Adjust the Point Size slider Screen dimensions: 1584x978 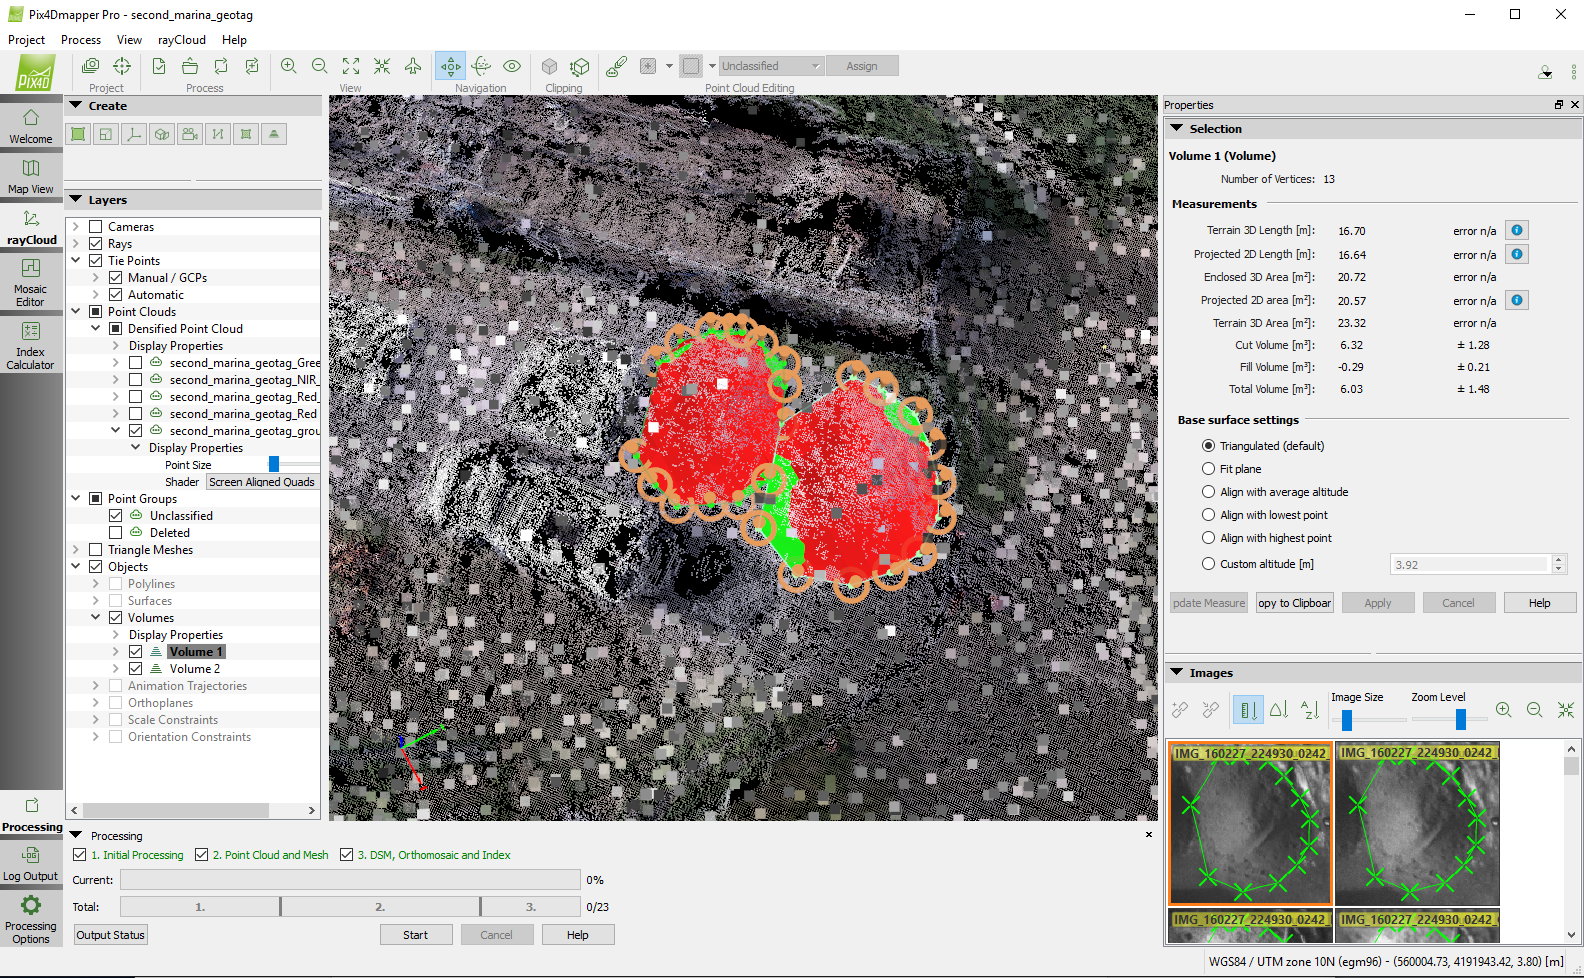[274, 465]
